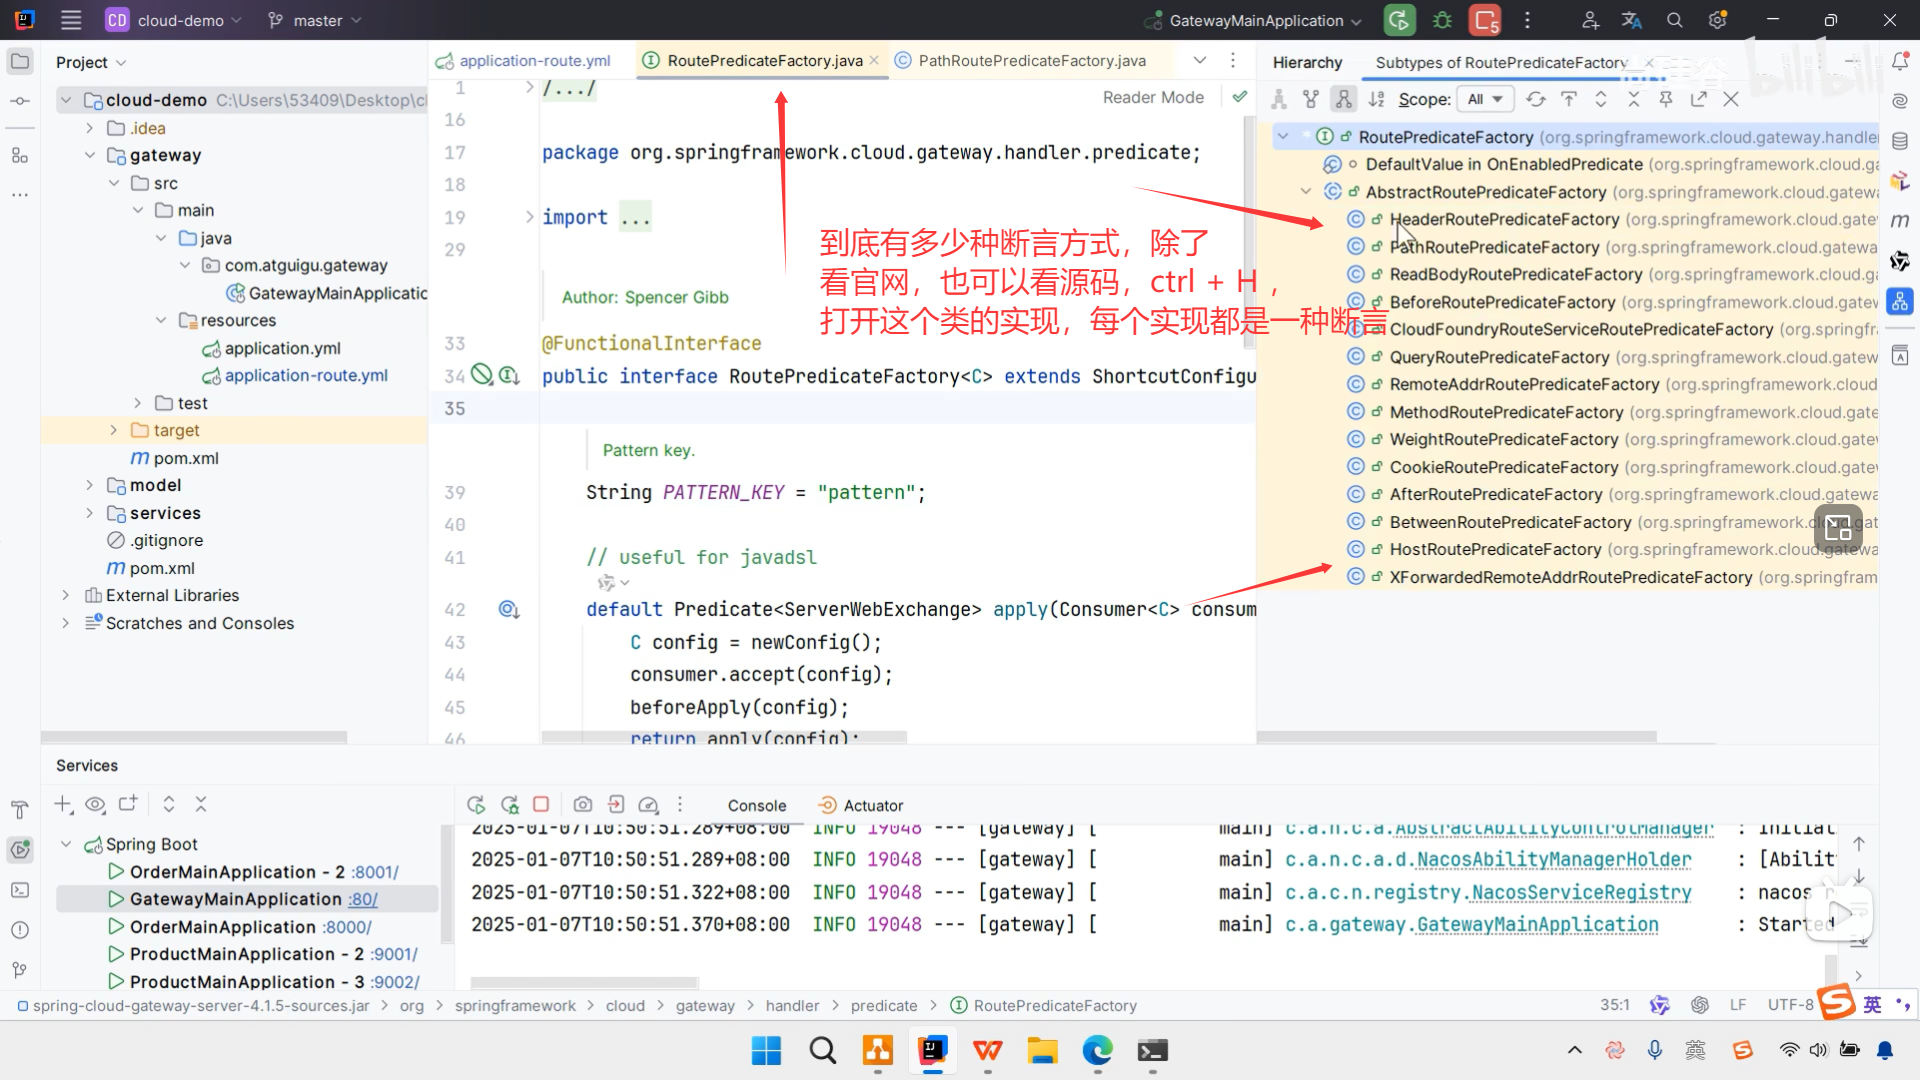The width and height of the screenshot is (1920, 1080).
Task: Open Search Everywhere magnifier icon
Action: 1675,20
